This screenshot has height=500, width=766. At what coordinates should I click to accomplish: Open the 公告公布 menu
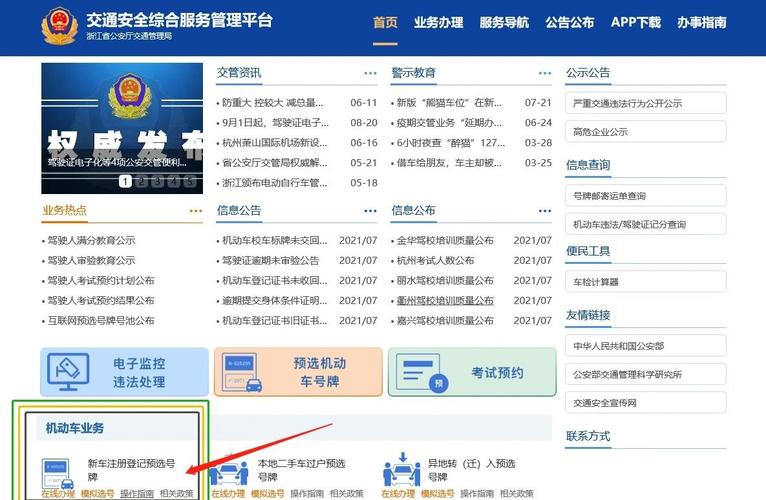point(570,22)
